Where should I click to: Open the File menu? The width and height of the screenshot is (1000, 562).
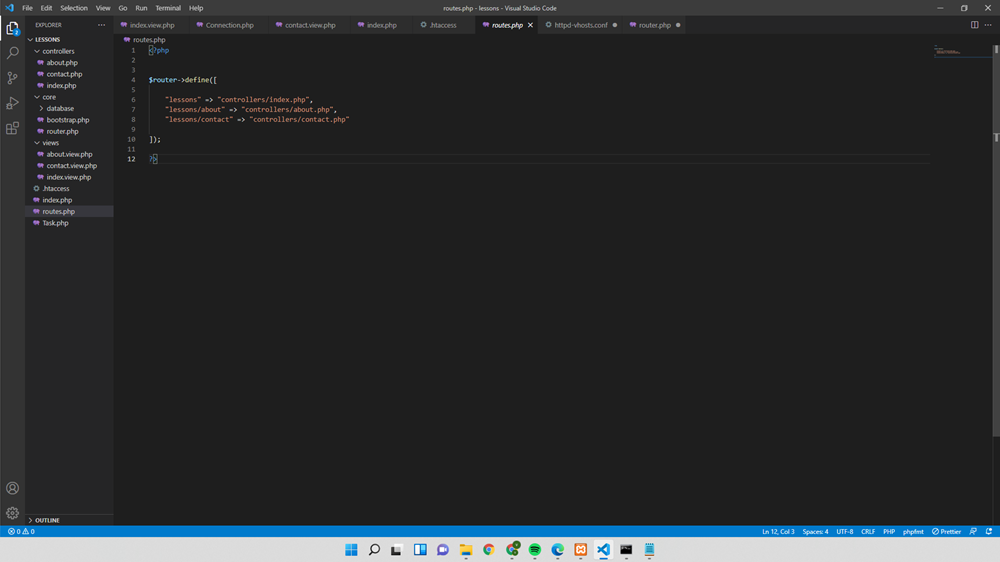27,8
